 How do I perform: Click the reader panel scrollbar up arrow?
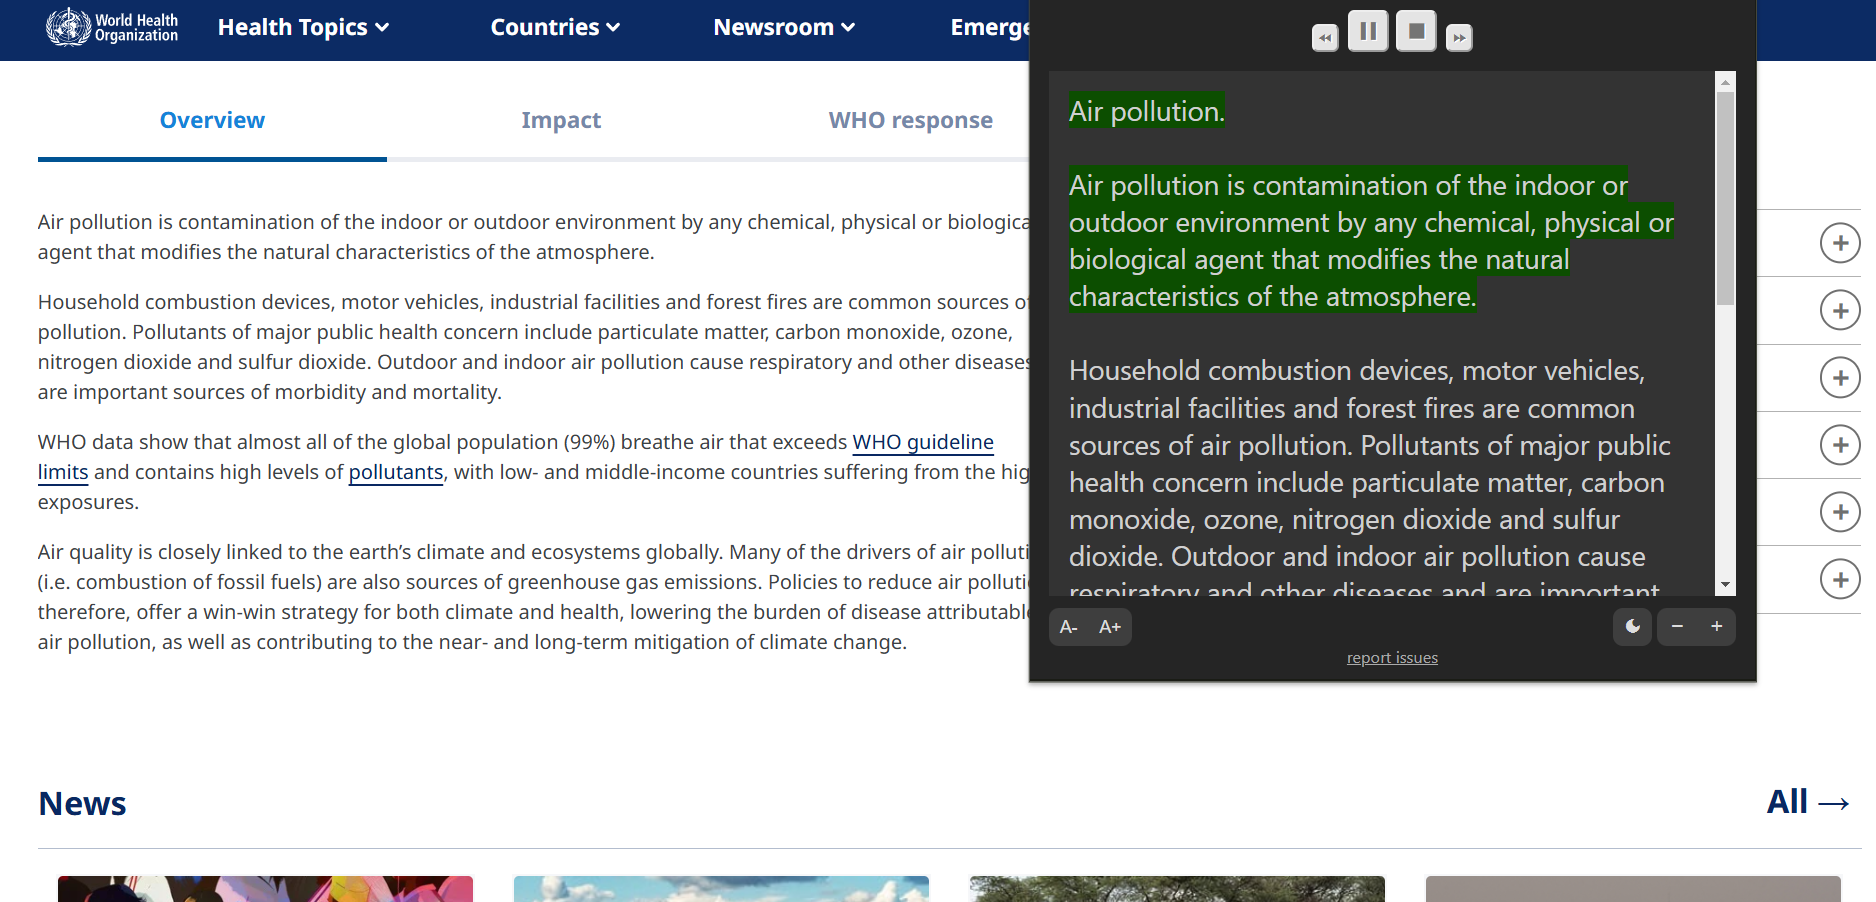1725,81
